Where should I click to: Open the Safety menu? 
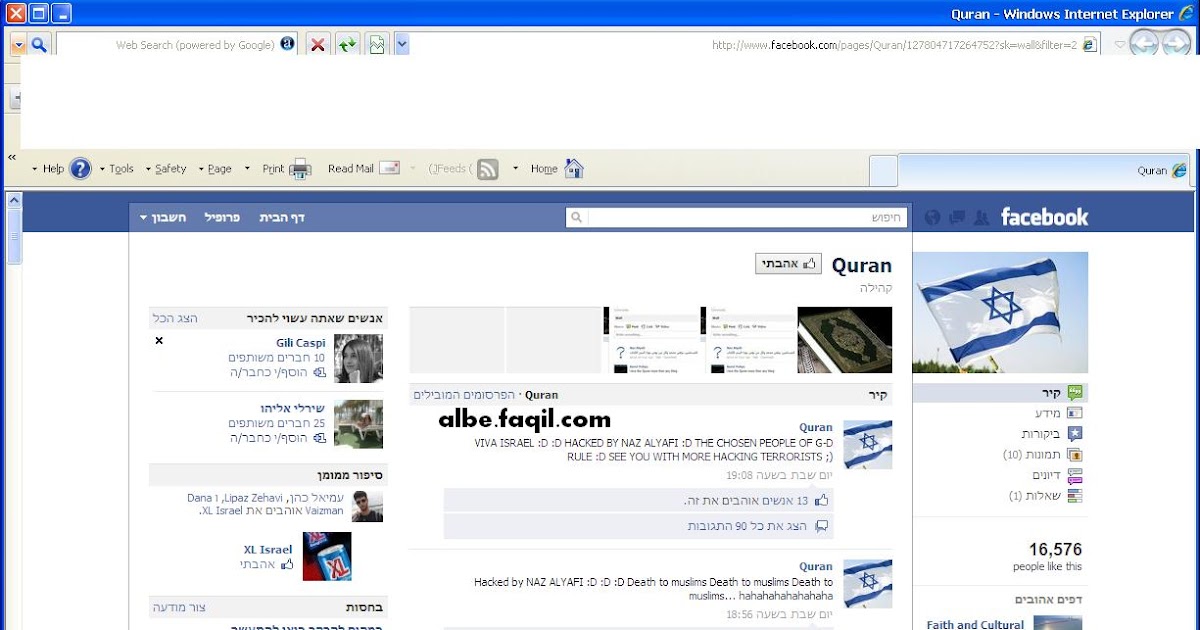[170, 169]
